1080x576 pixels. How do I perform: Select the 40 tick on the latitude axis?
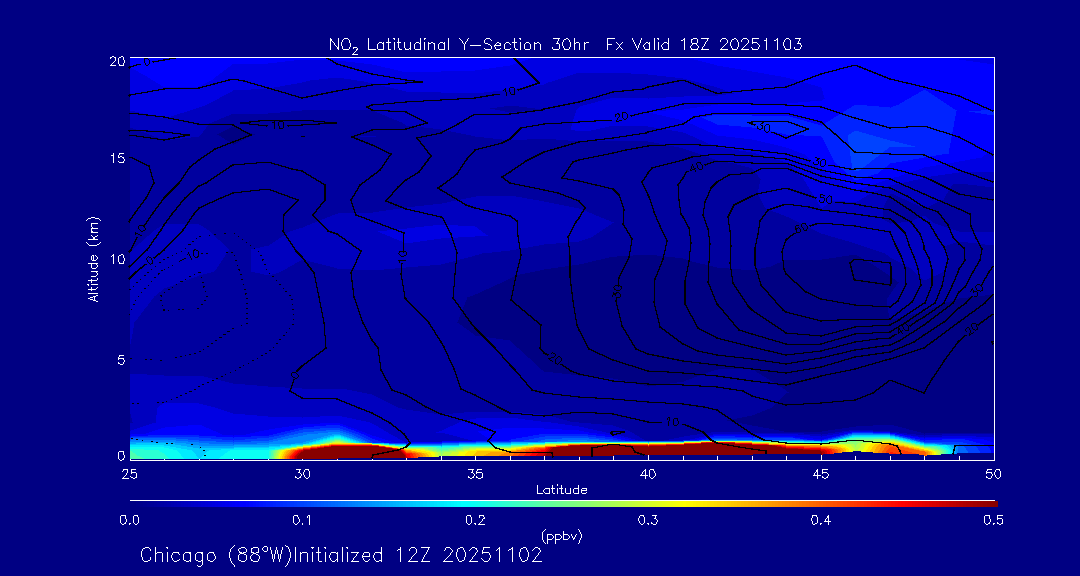point(648,474)
